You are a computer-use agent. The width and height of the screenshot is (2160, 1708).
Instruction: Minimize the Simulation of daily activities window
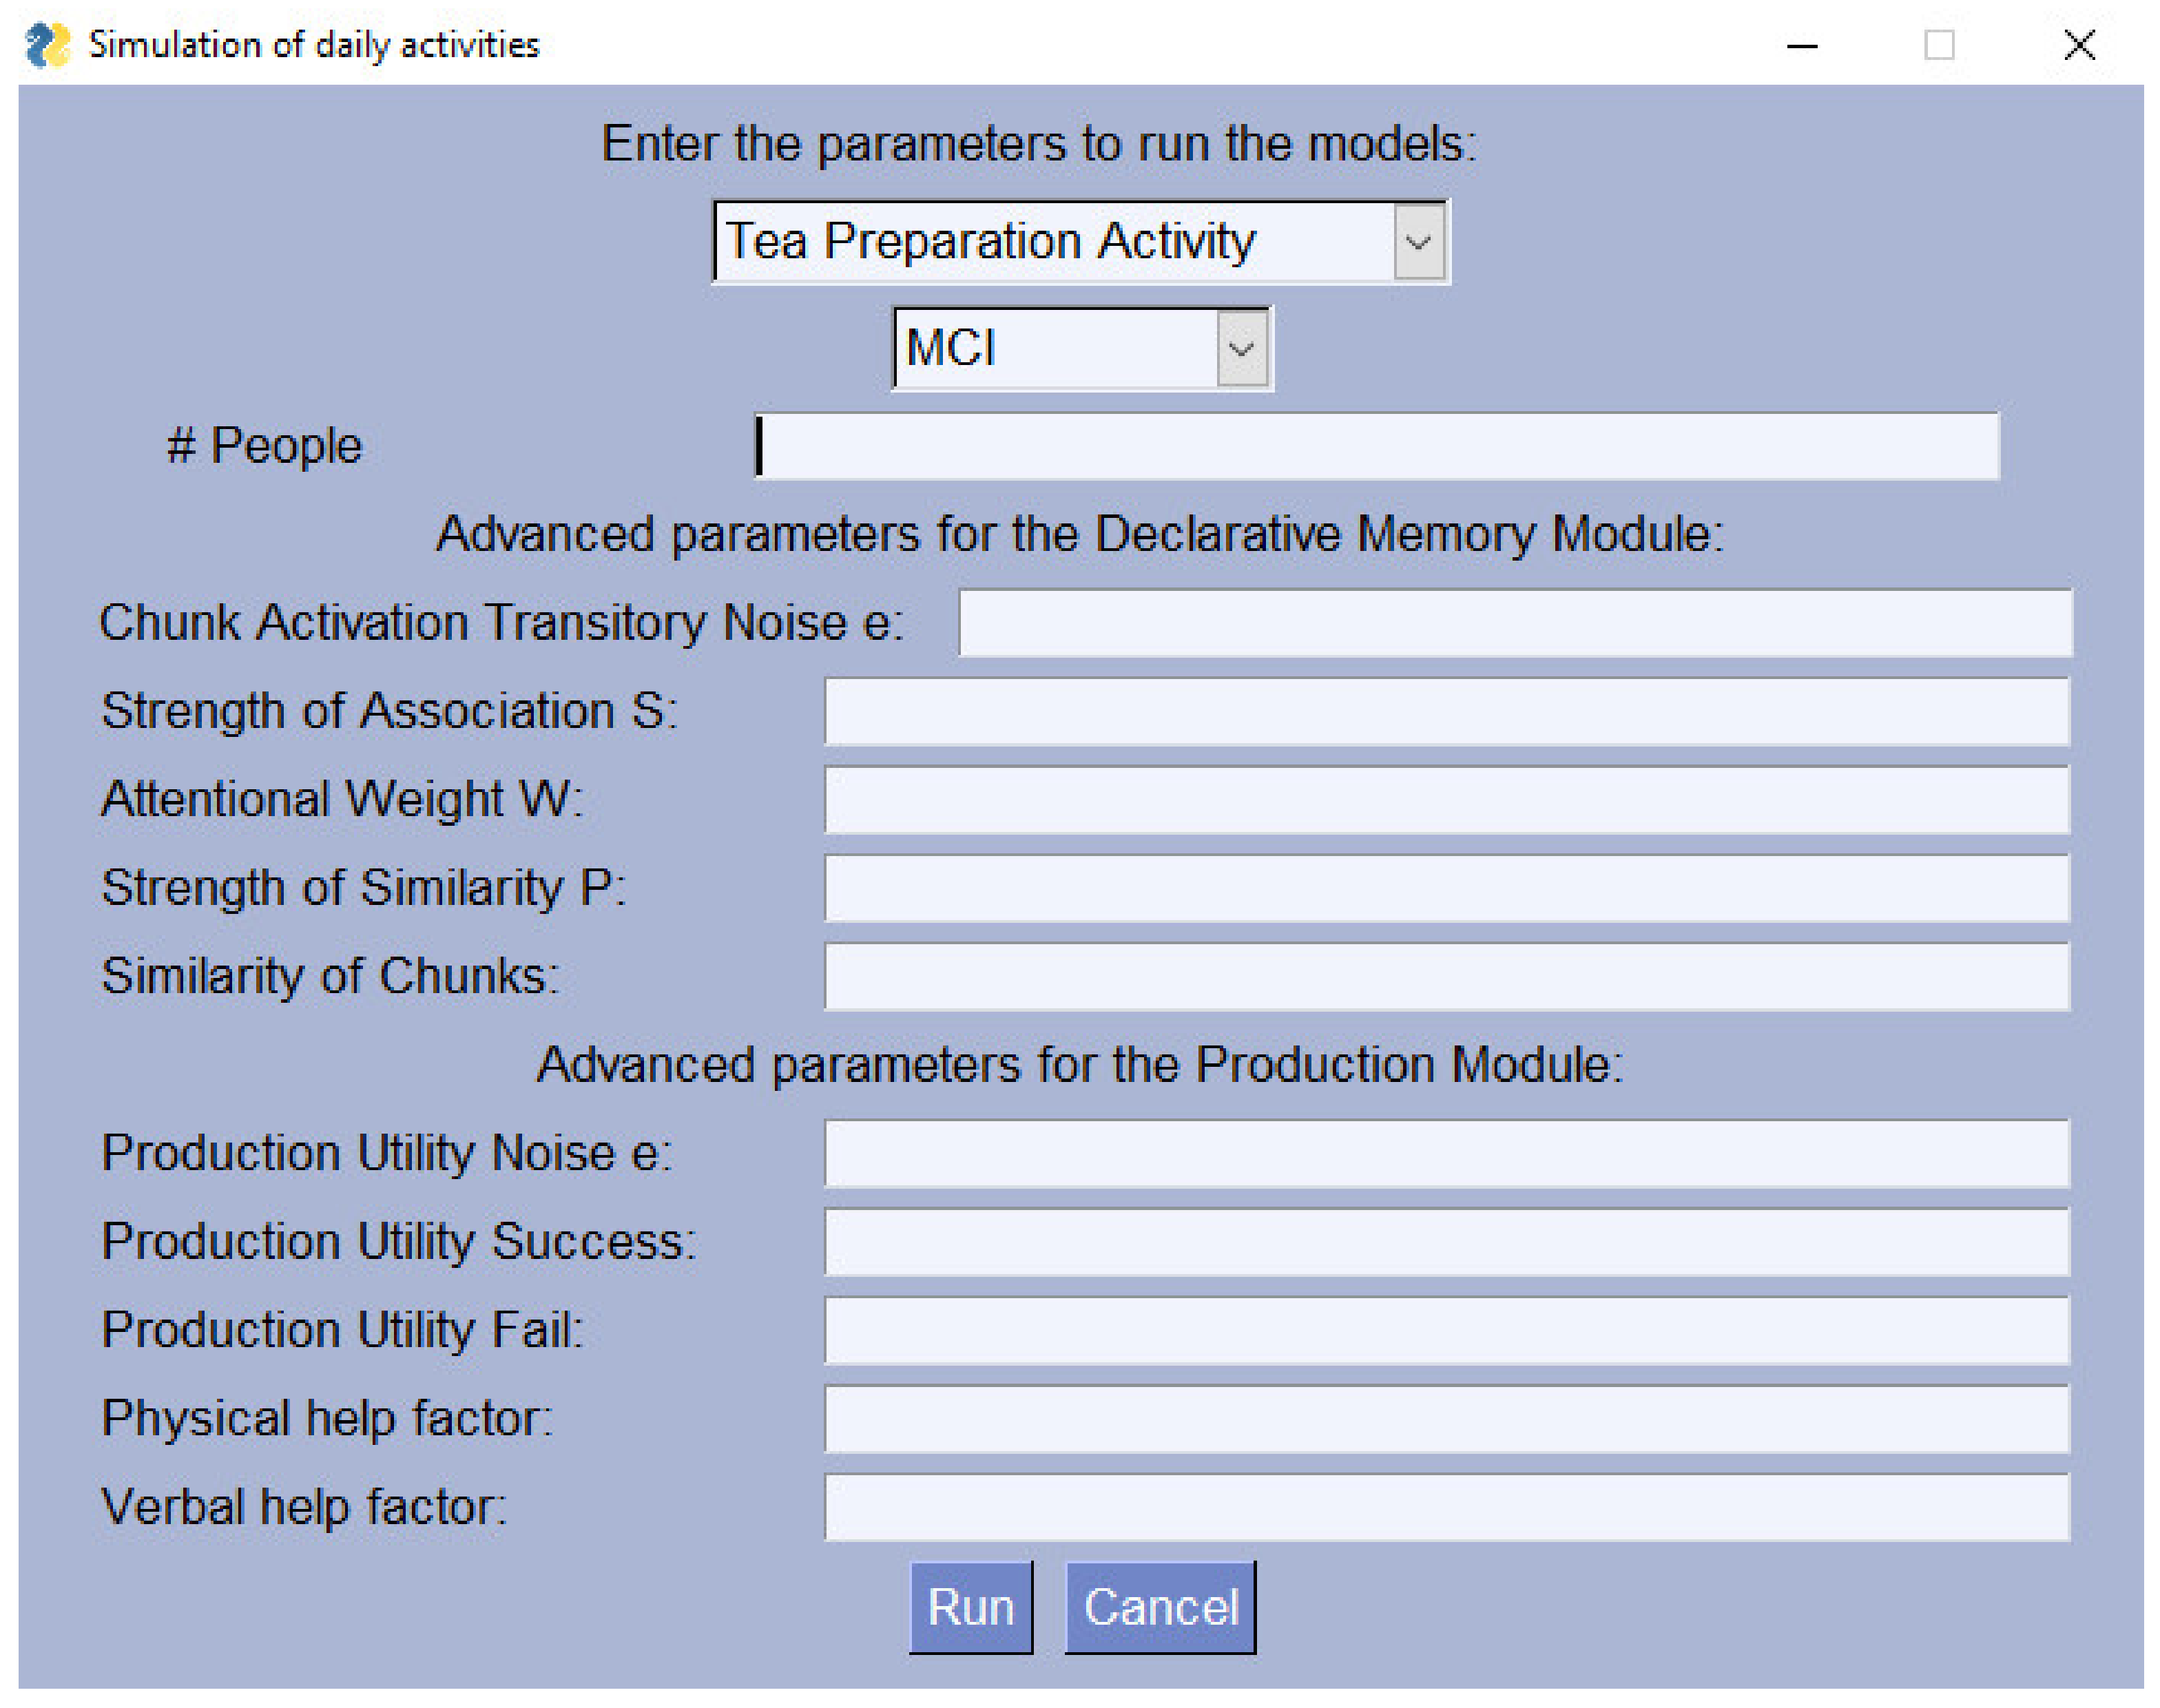(x=1802, y=45)
